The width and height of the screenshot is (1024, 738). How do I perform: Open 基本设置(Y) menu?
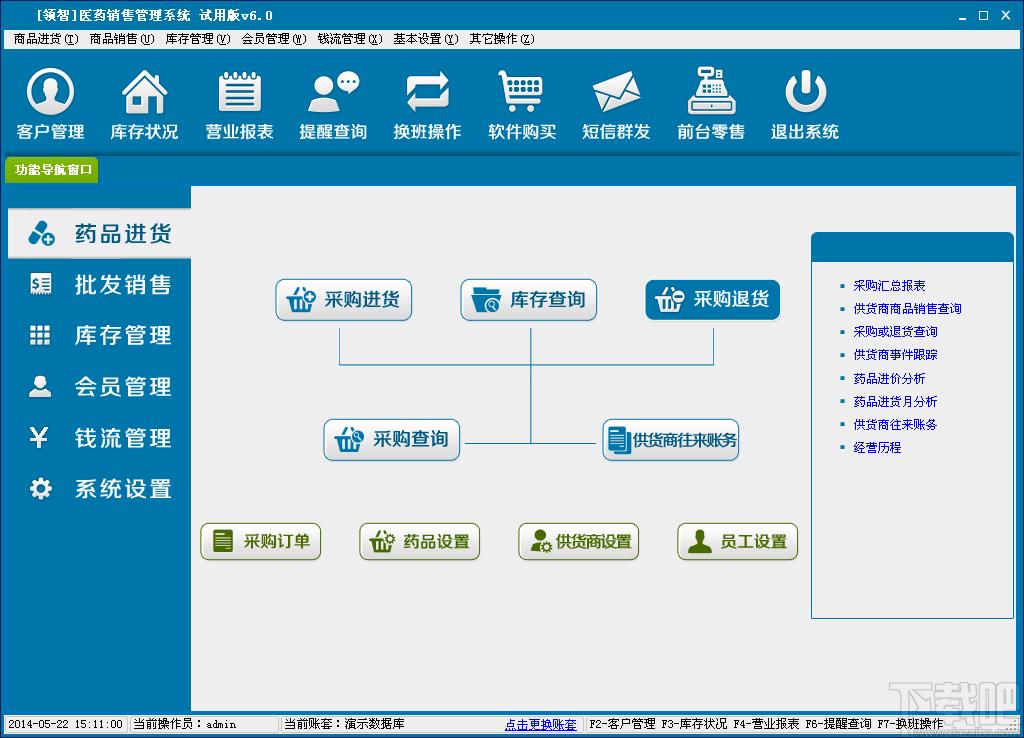tap(426, 39)
